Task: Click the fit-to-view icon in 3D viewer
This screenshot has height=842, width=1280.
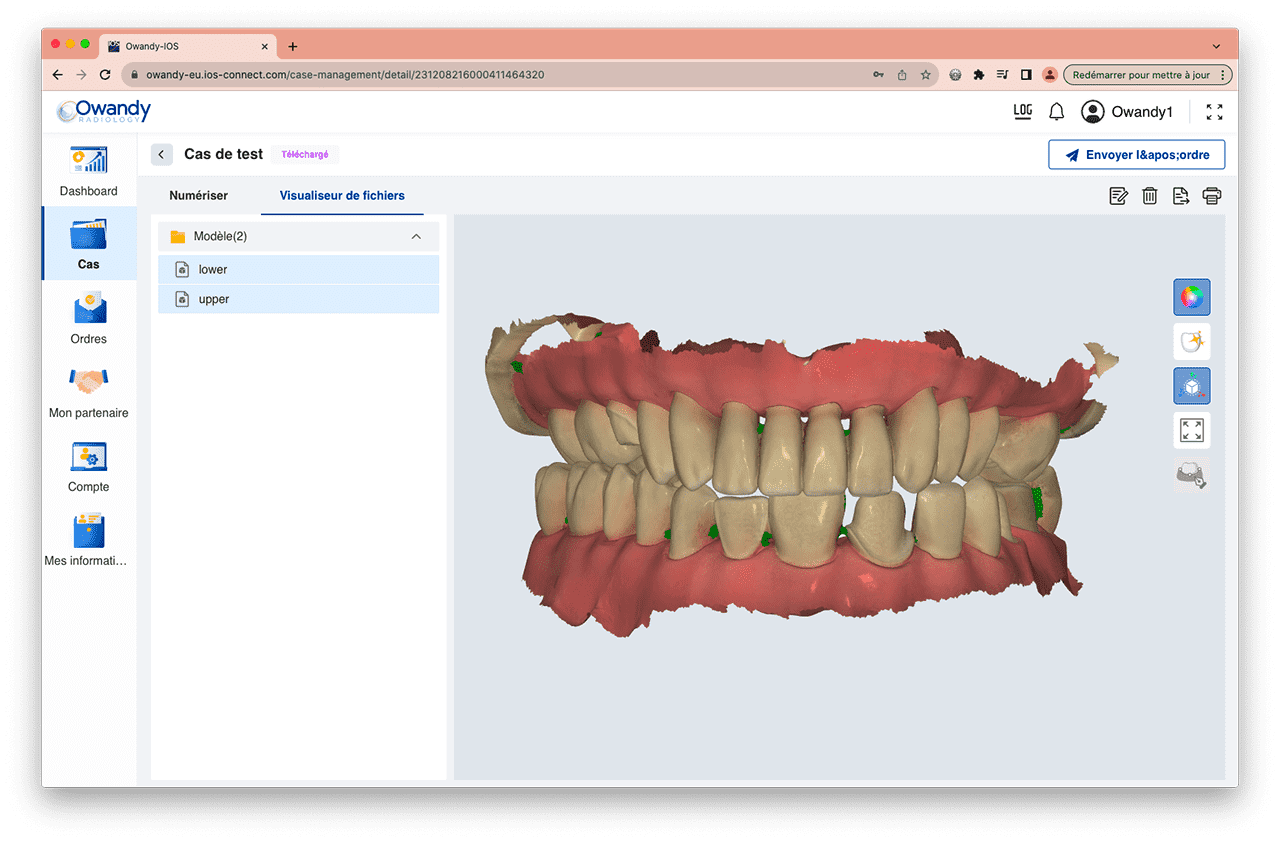Action: click(1191, 430)
